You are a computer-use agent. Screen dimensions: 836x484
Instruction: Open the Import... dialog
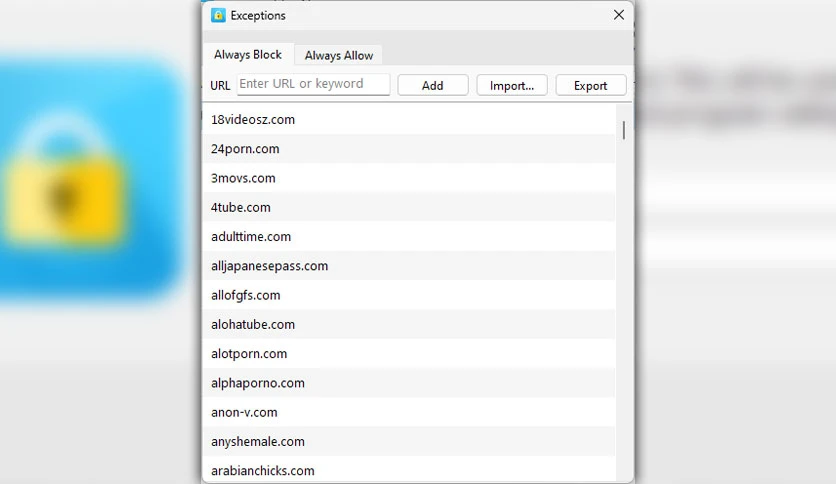512,85
